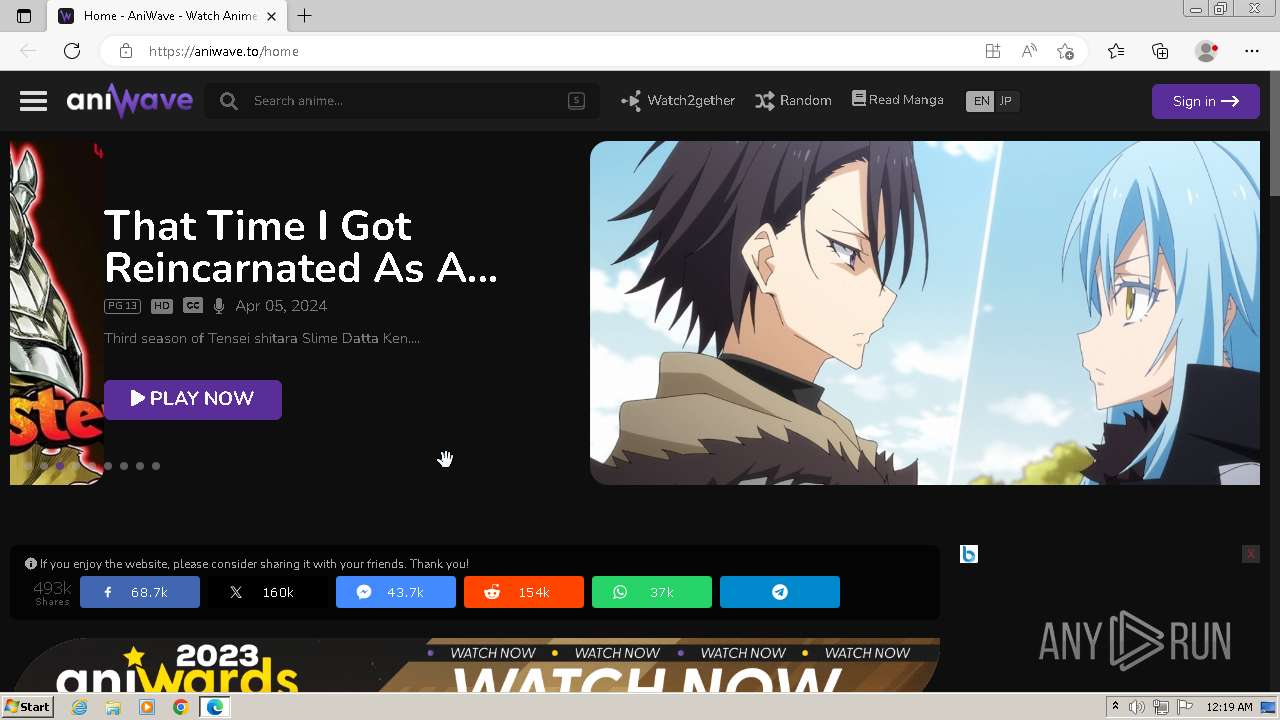Show hidden system tray icons
This screenshot has height=720, width=1280.
point(1115,707)
